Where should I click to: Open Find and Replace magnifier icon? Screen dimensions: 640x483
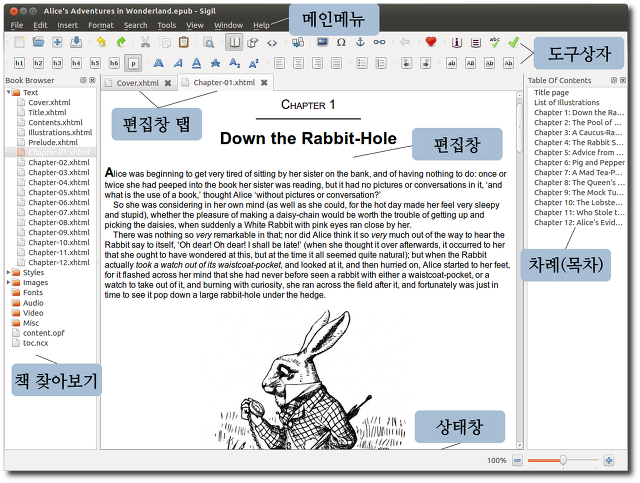209,42
